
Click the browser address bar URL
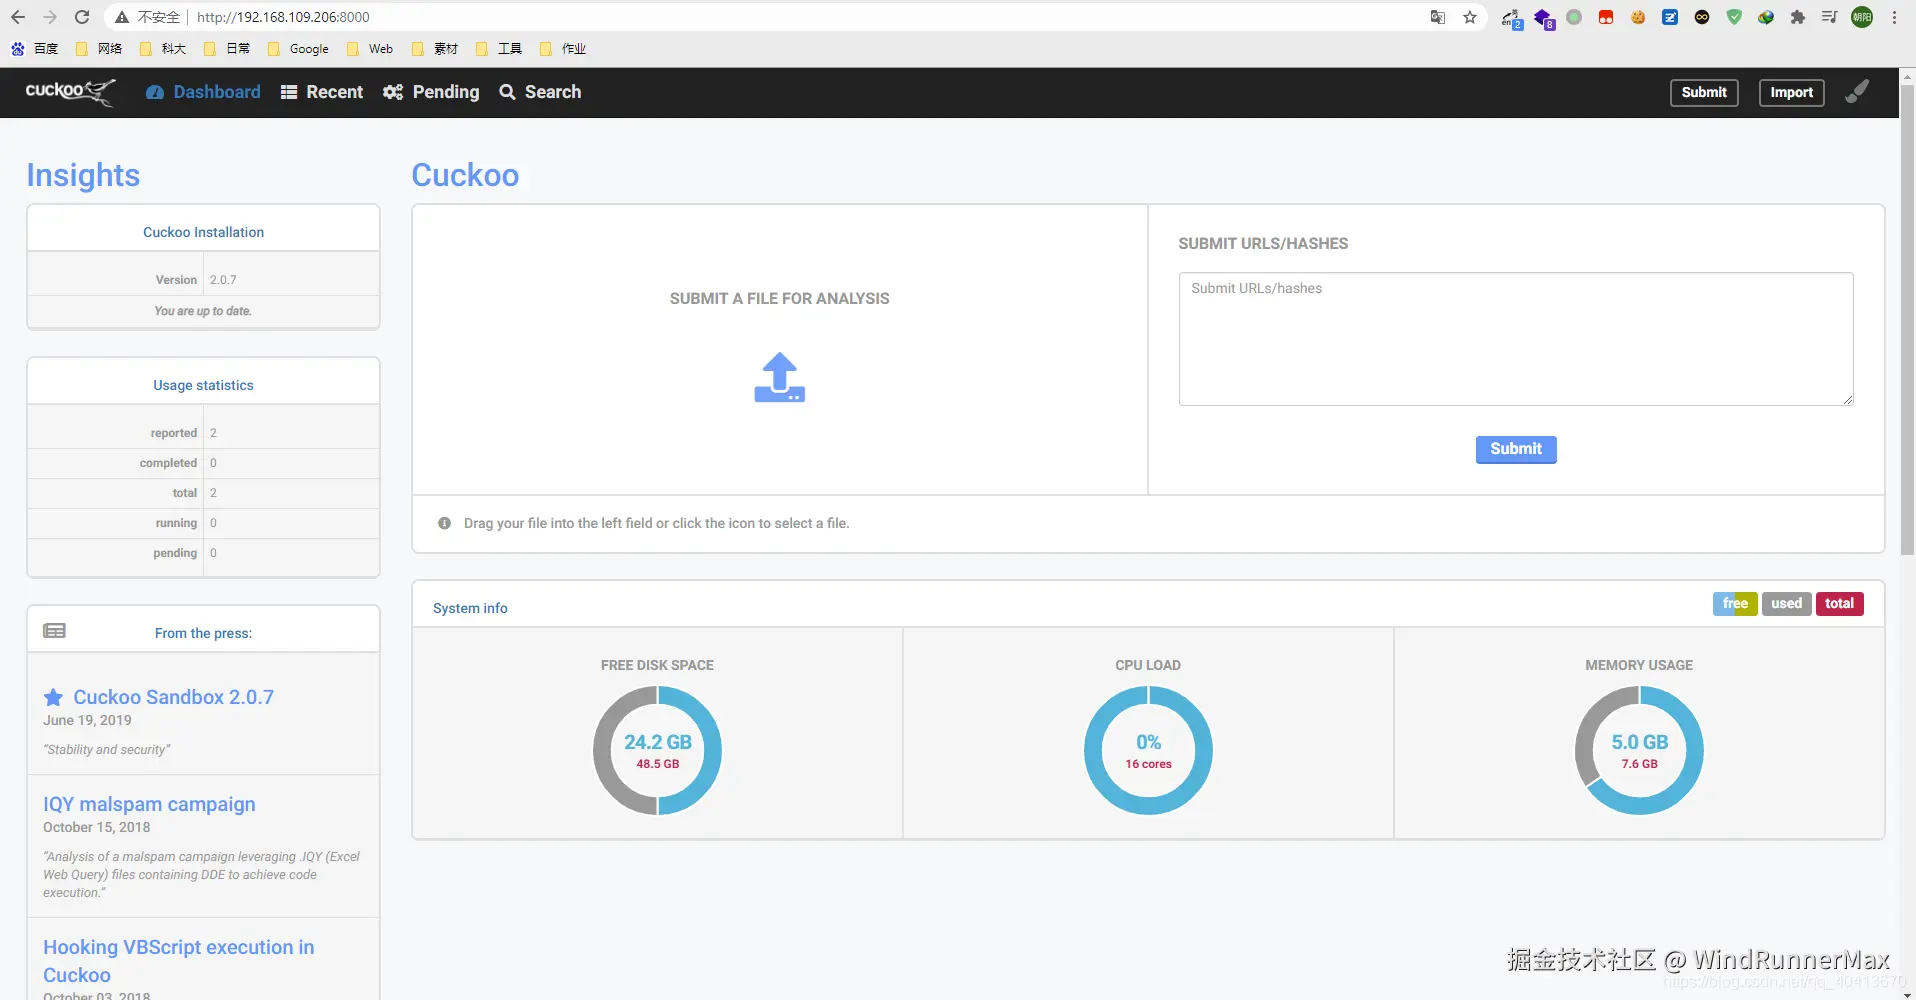[283, 17]
